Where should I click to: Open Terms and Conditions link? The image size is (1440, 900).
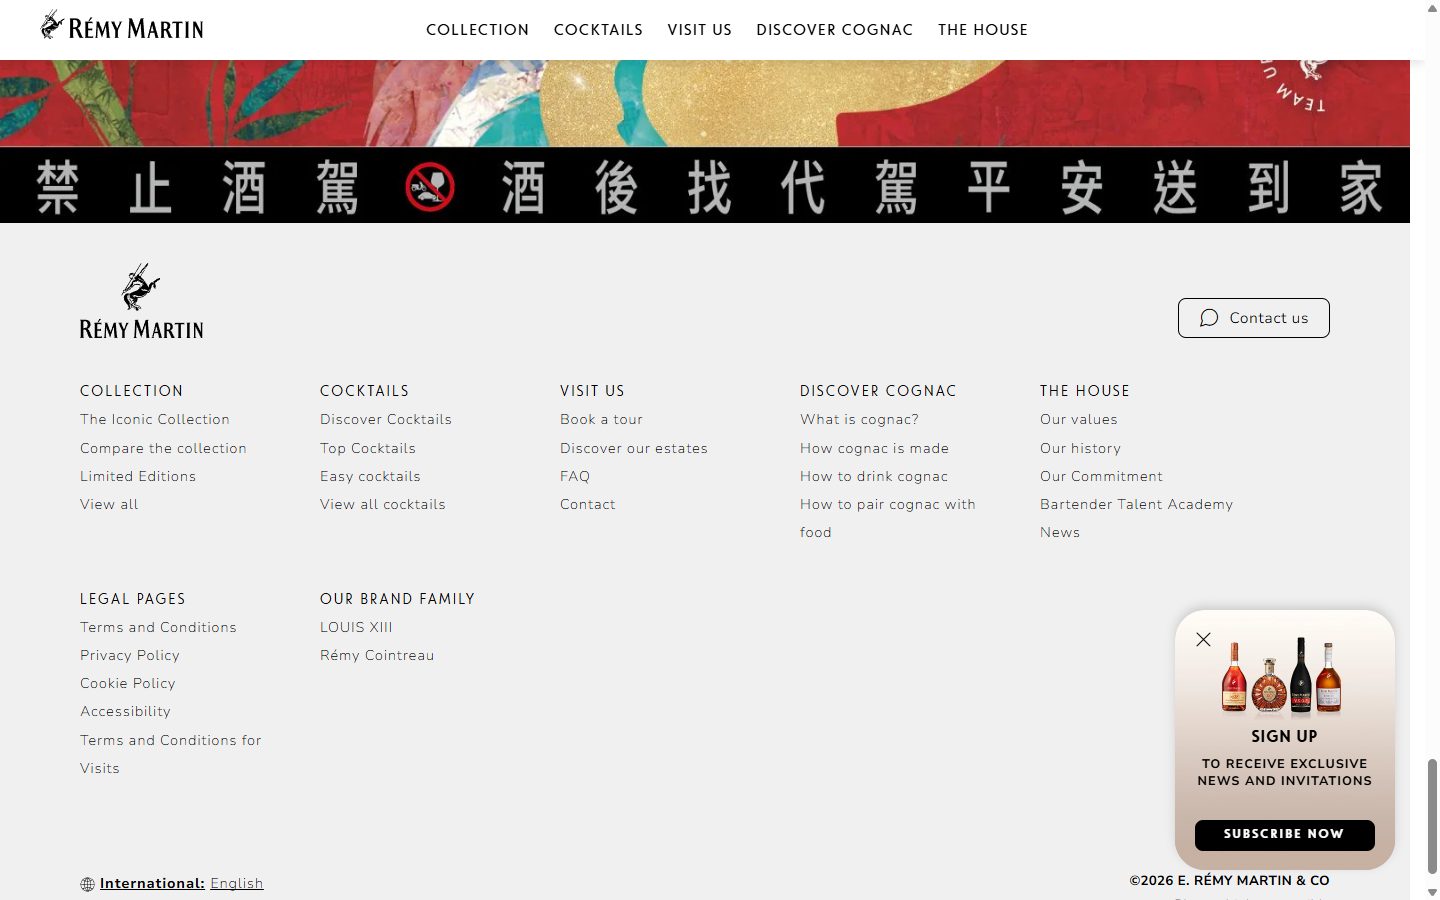click(x=158, y=627)
